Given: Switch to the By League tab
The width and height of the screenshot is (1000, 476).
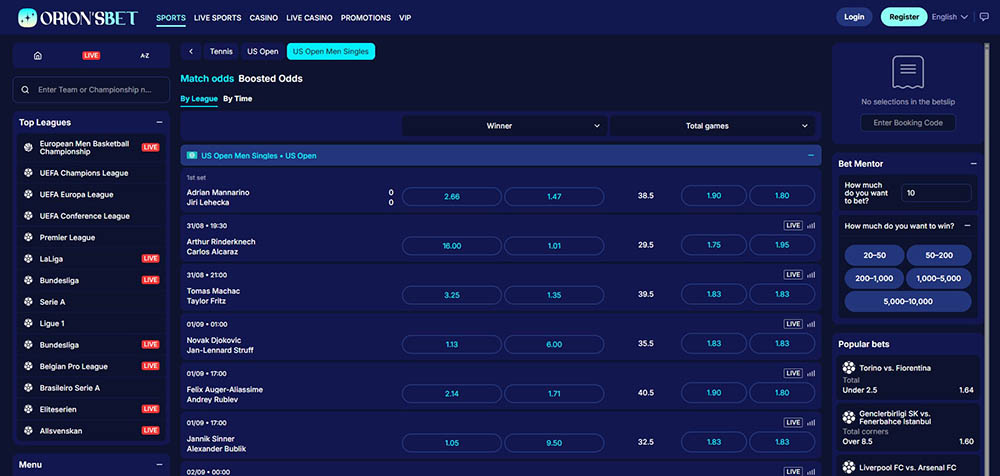Looking at the screenshot, I should pyautogui.click(x=199, y=99).
